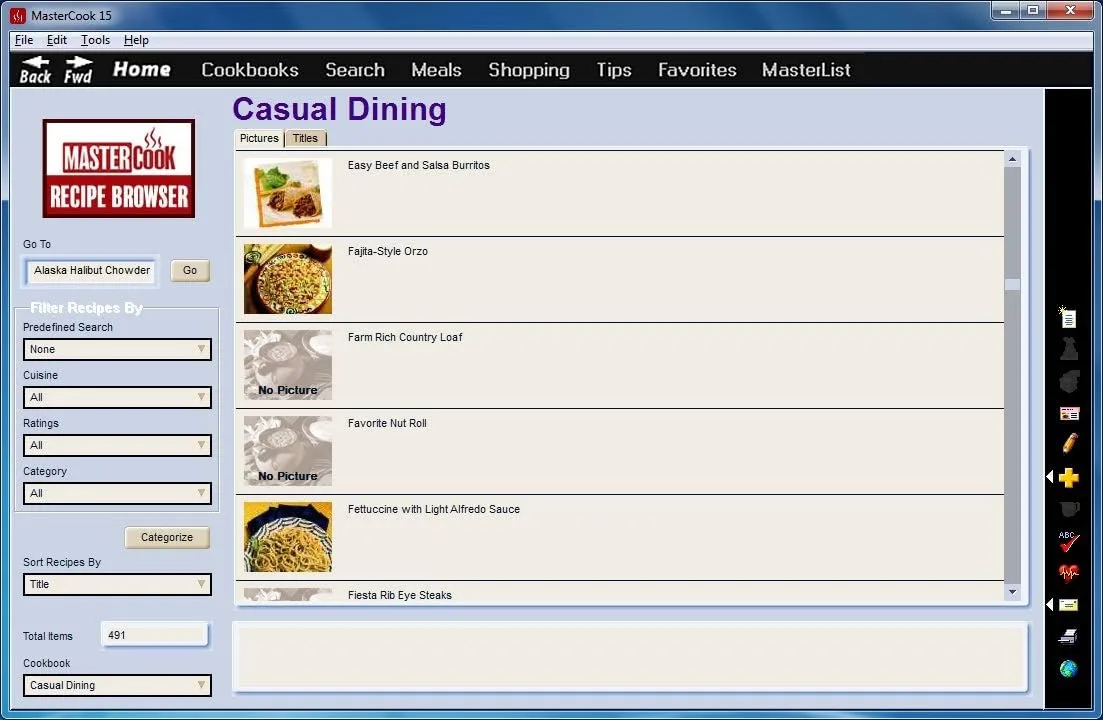This screenshot has width=1103, height=720.
Task: Print the recipe using the printer icon
Action: coord(1067,636)
